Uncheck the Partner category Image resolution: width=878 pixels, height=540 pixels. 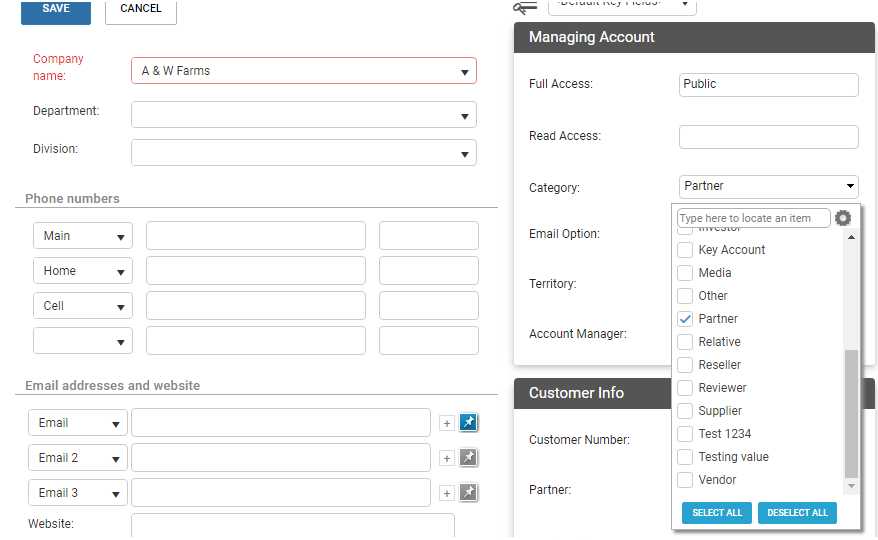pyautogui.click(x=685, y=319)
